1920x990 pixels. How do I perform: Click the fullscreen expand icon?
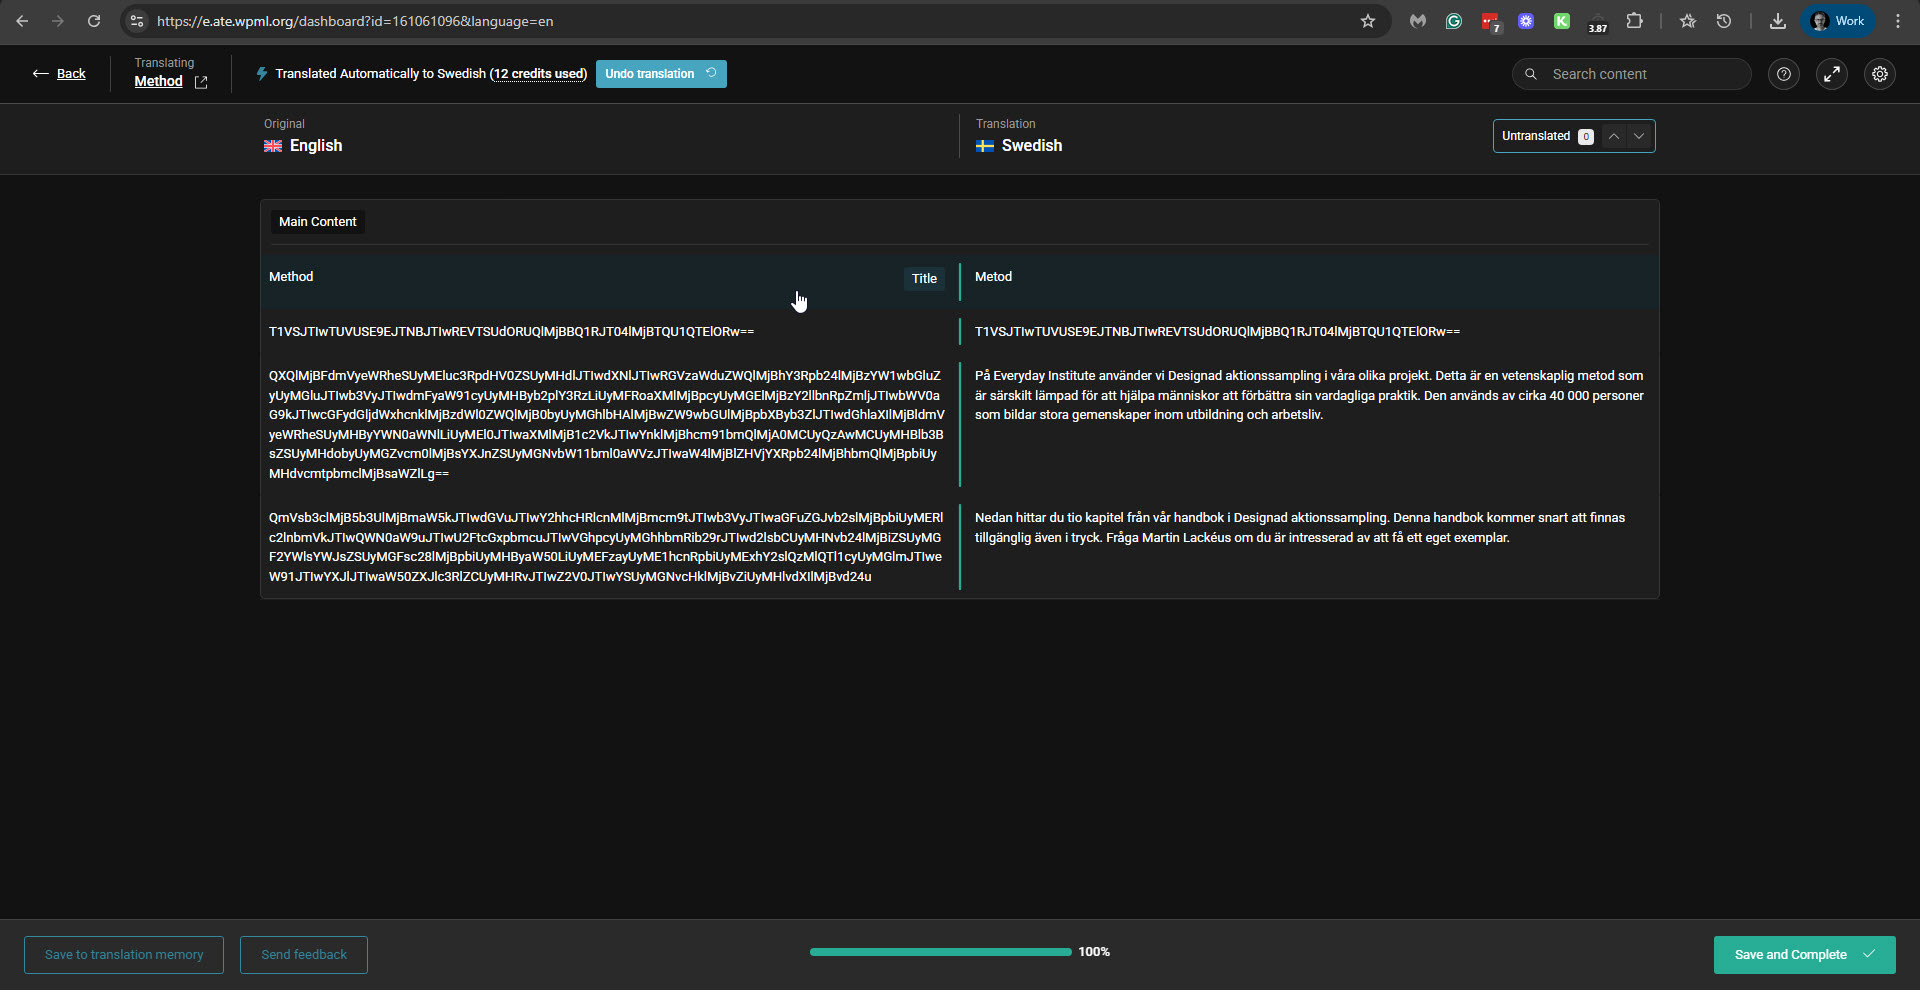pyautogui.click(x=1831, y=74)
